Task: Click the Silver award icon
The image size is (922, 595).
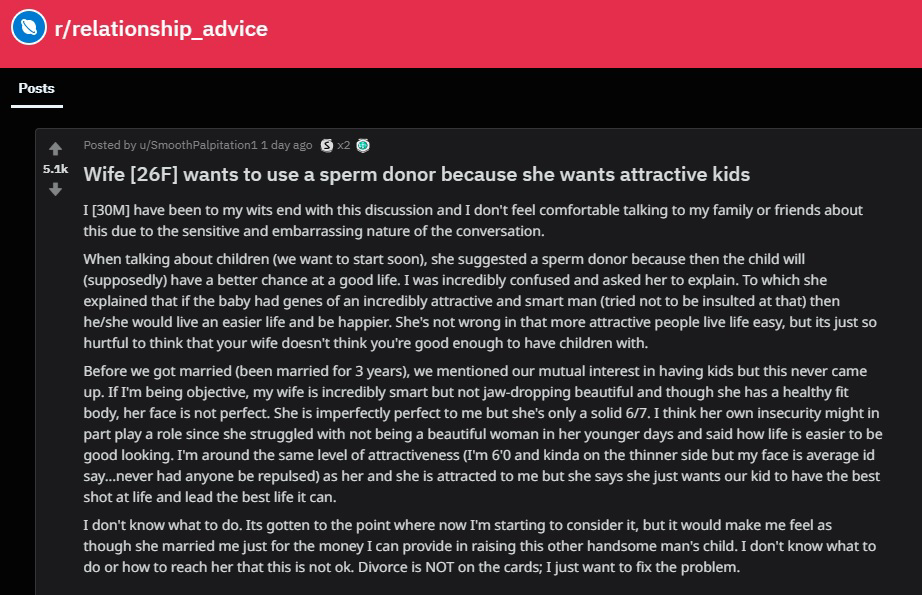Action: point(326,145)
